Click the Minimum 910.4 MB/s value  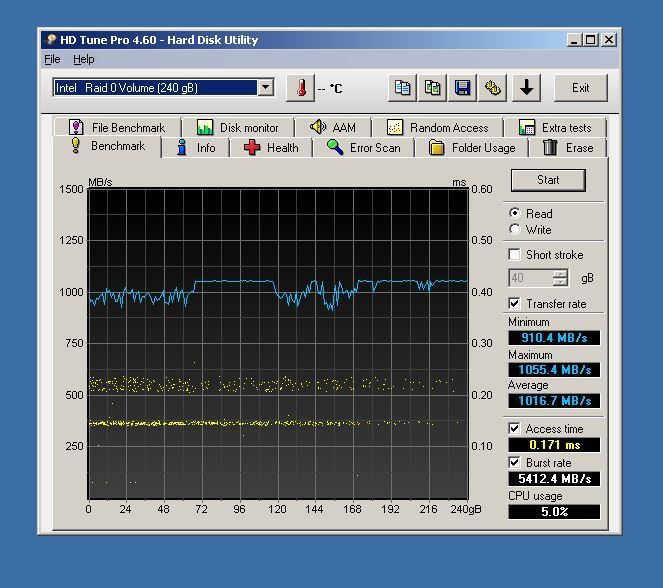554,337
